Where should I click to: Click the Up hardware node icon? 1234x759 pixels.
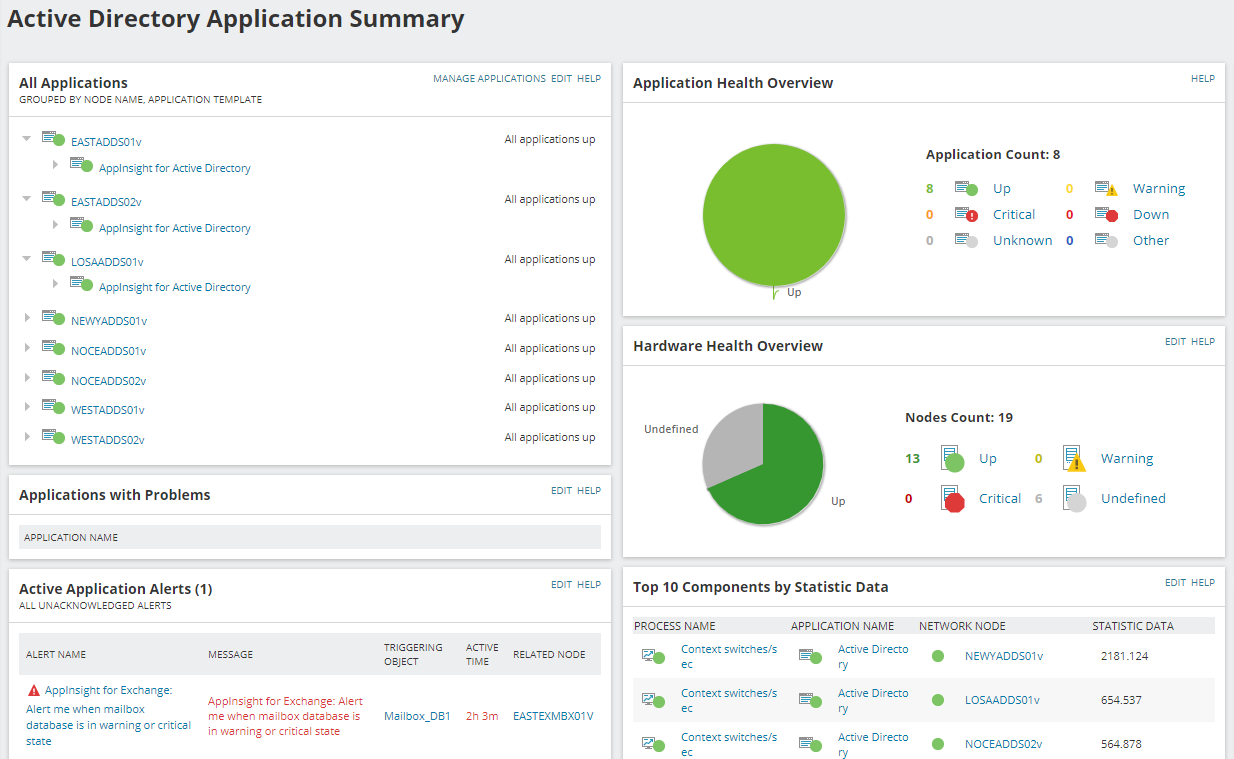point(952,459)
